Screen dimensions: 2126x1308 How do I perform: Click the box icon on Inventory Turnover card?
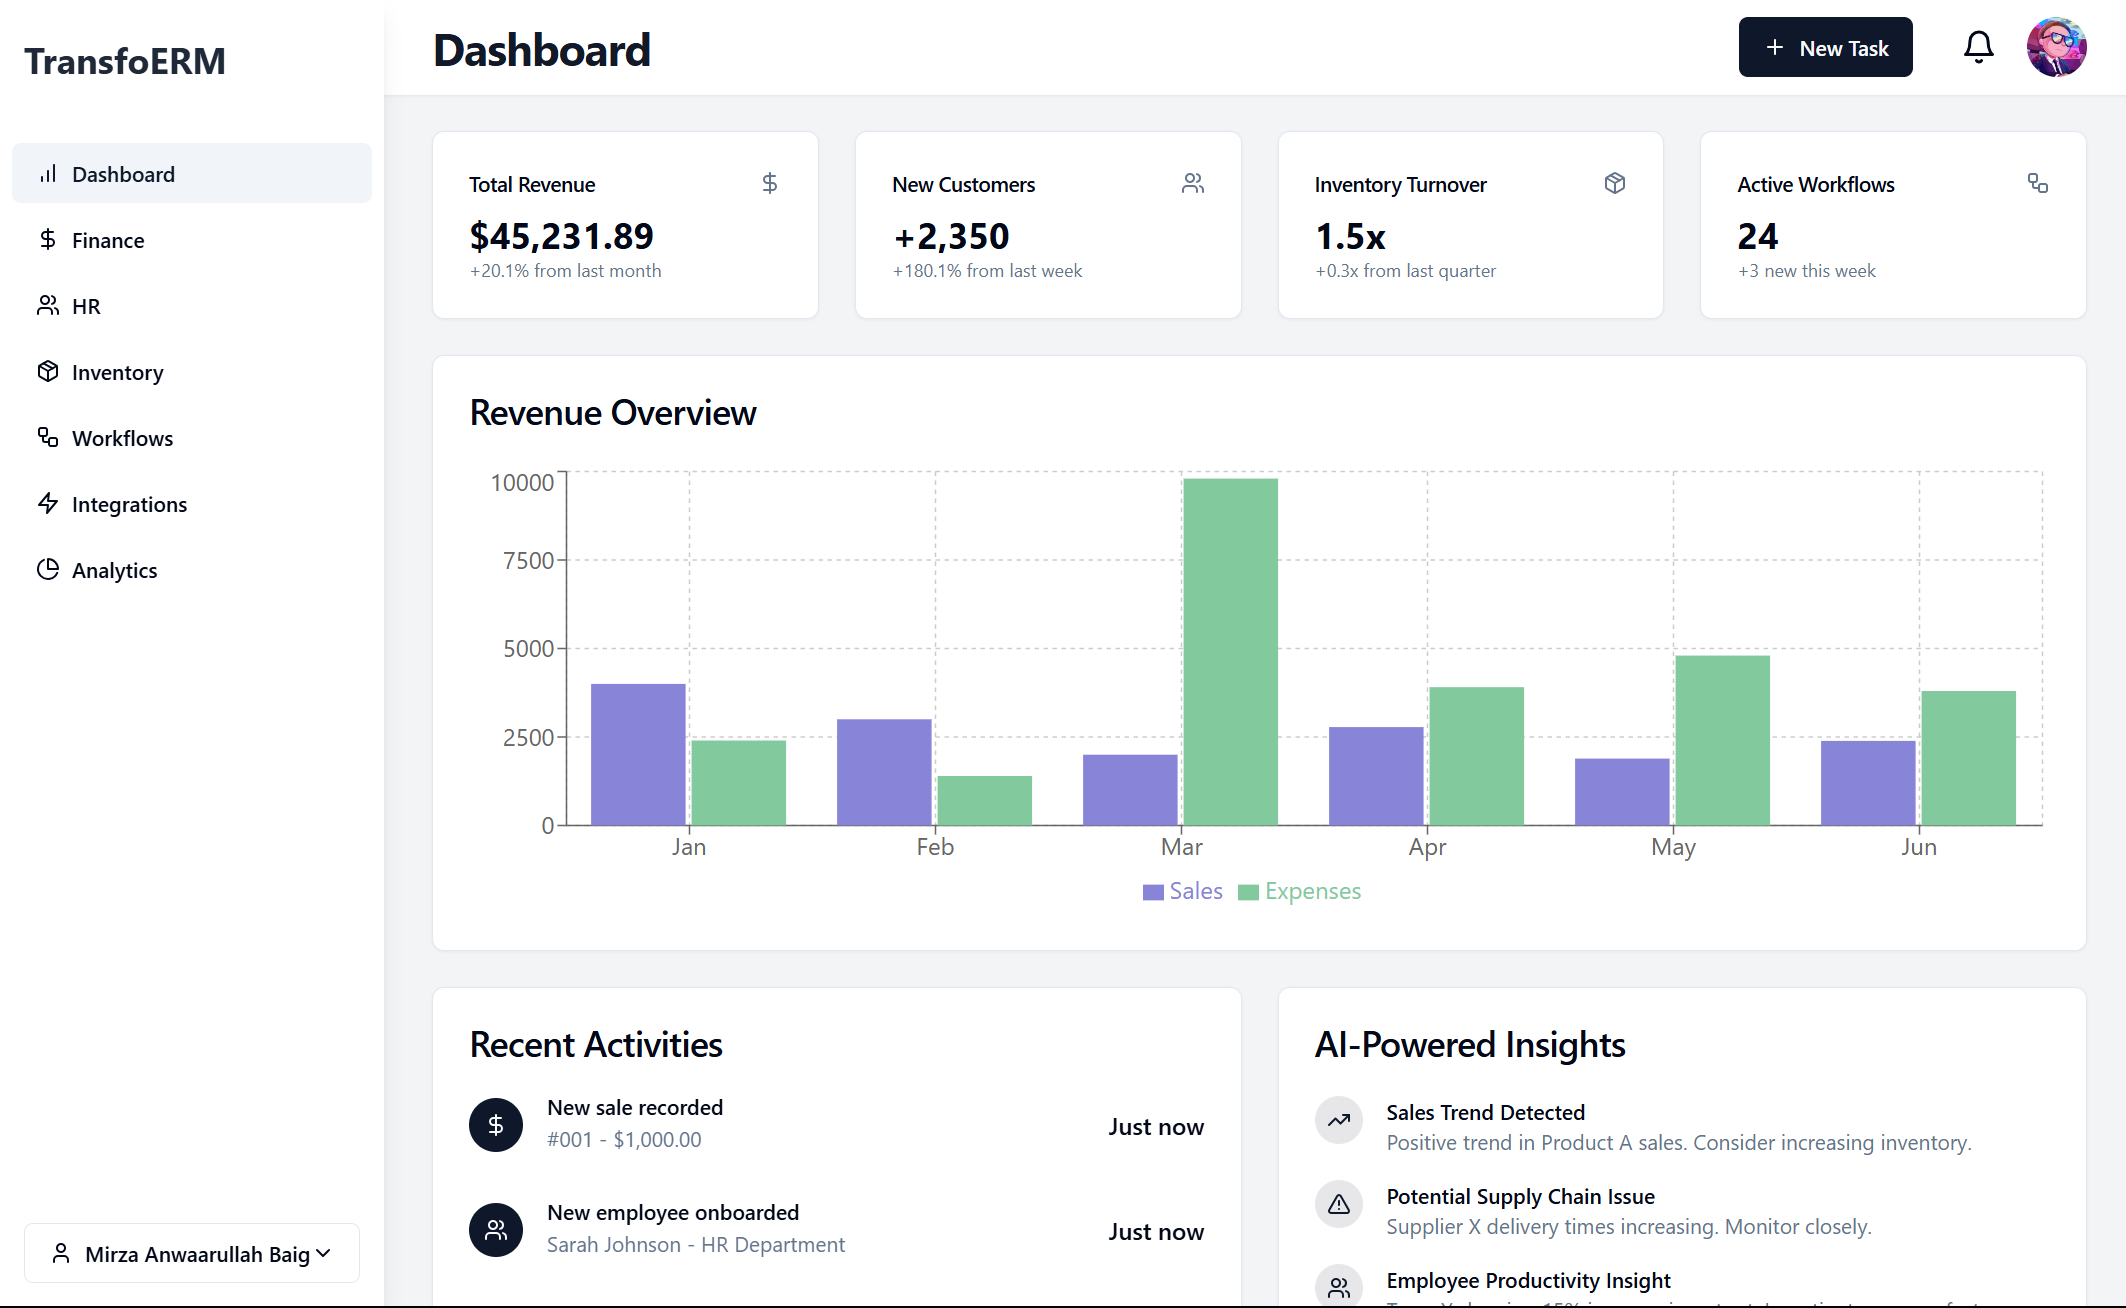[1614, 183]
